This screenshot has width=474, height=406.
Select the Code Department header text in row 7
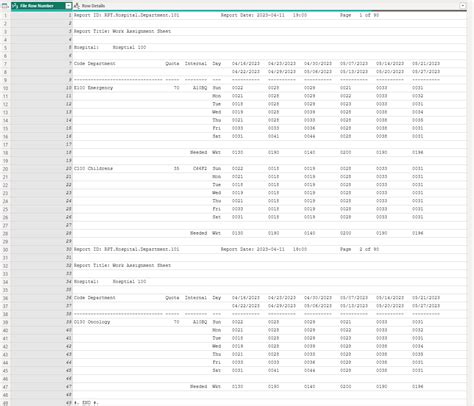point(95,64)
